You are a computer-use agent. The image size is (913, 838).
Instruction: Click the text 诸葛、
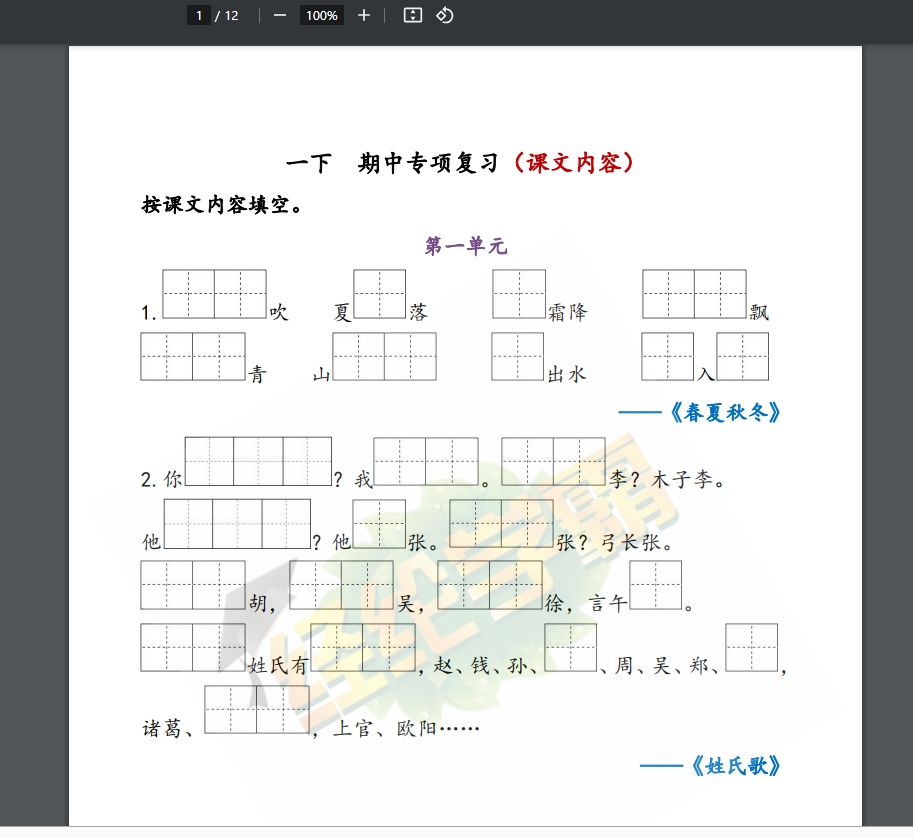click(x=168, y=728)
